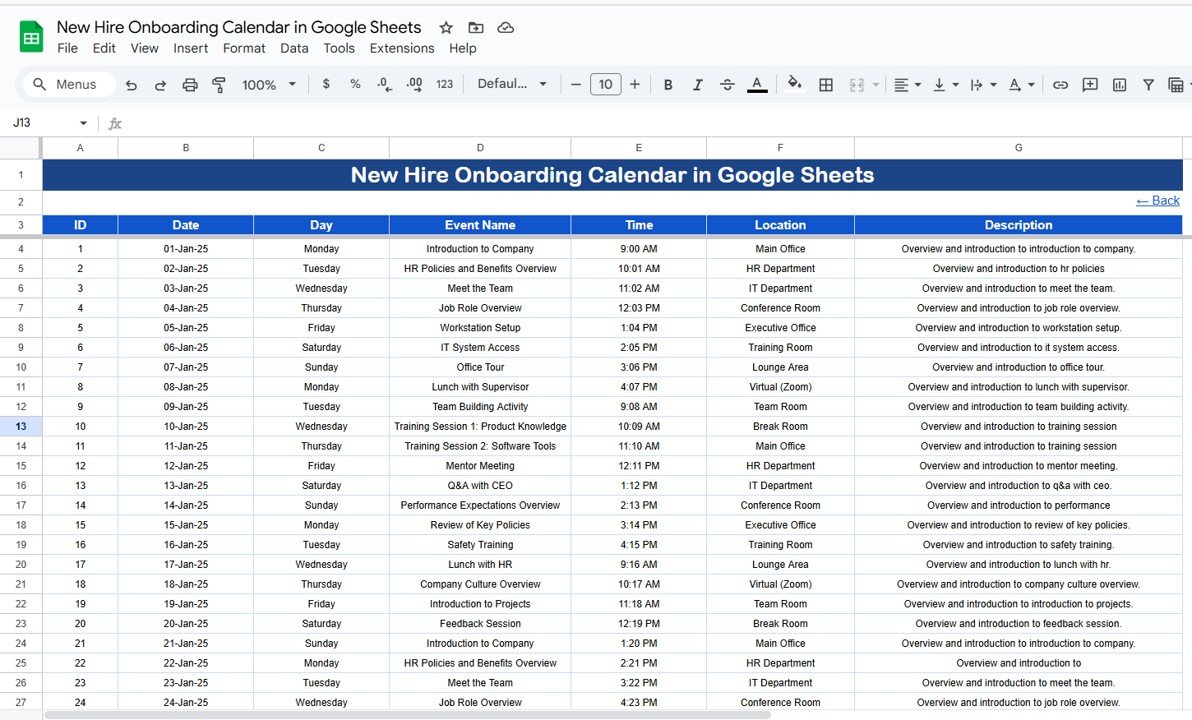Select the cell 'Workstation Setup'
Viewport: 1192px width, 720px height.
480,328
